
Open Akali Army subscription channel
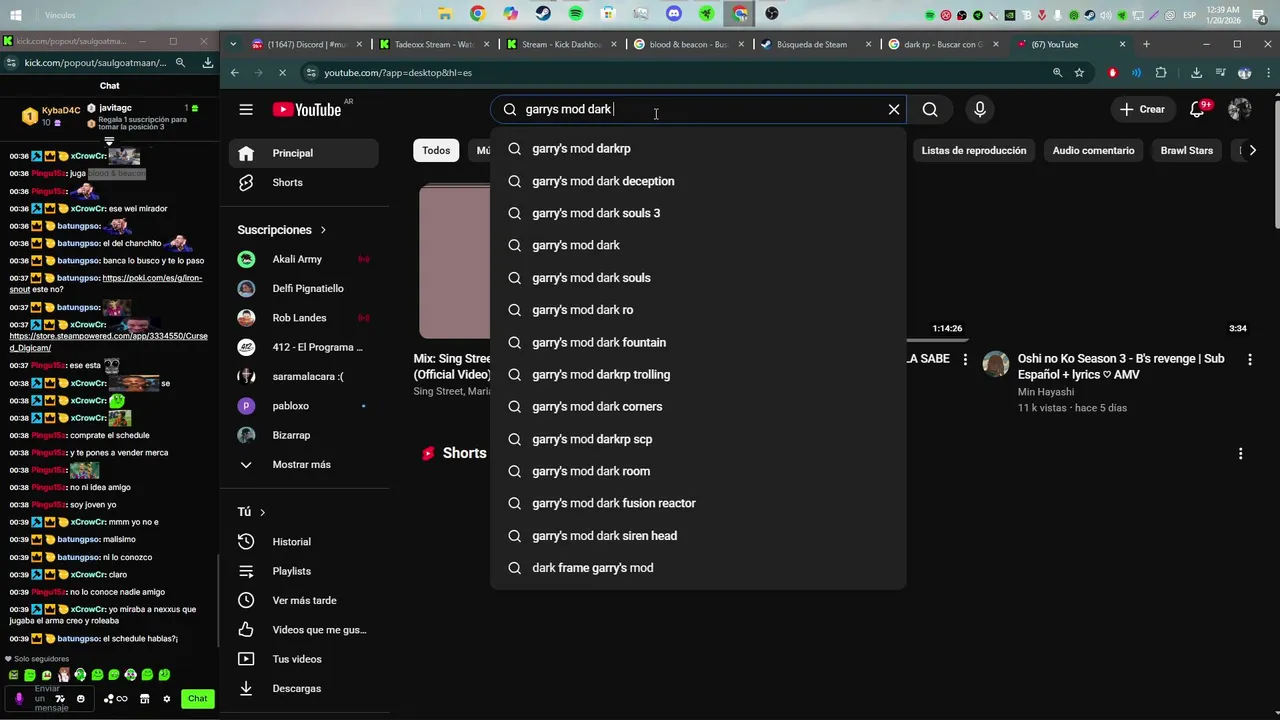304,259
